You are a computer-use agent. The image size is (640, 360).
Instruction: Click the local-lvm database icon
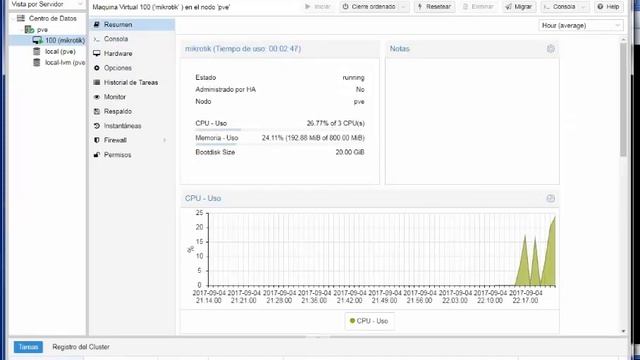click(x=37, y=62)
